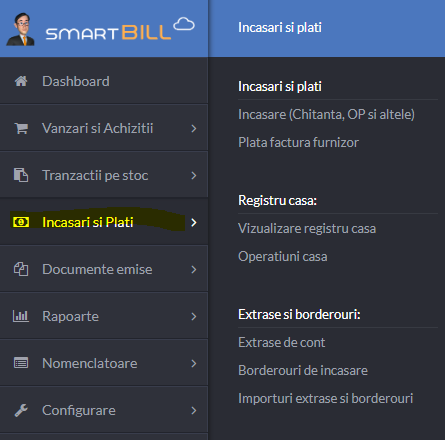Click the highlighted money icon for Incasari si Plati

(x=21, y=222)
